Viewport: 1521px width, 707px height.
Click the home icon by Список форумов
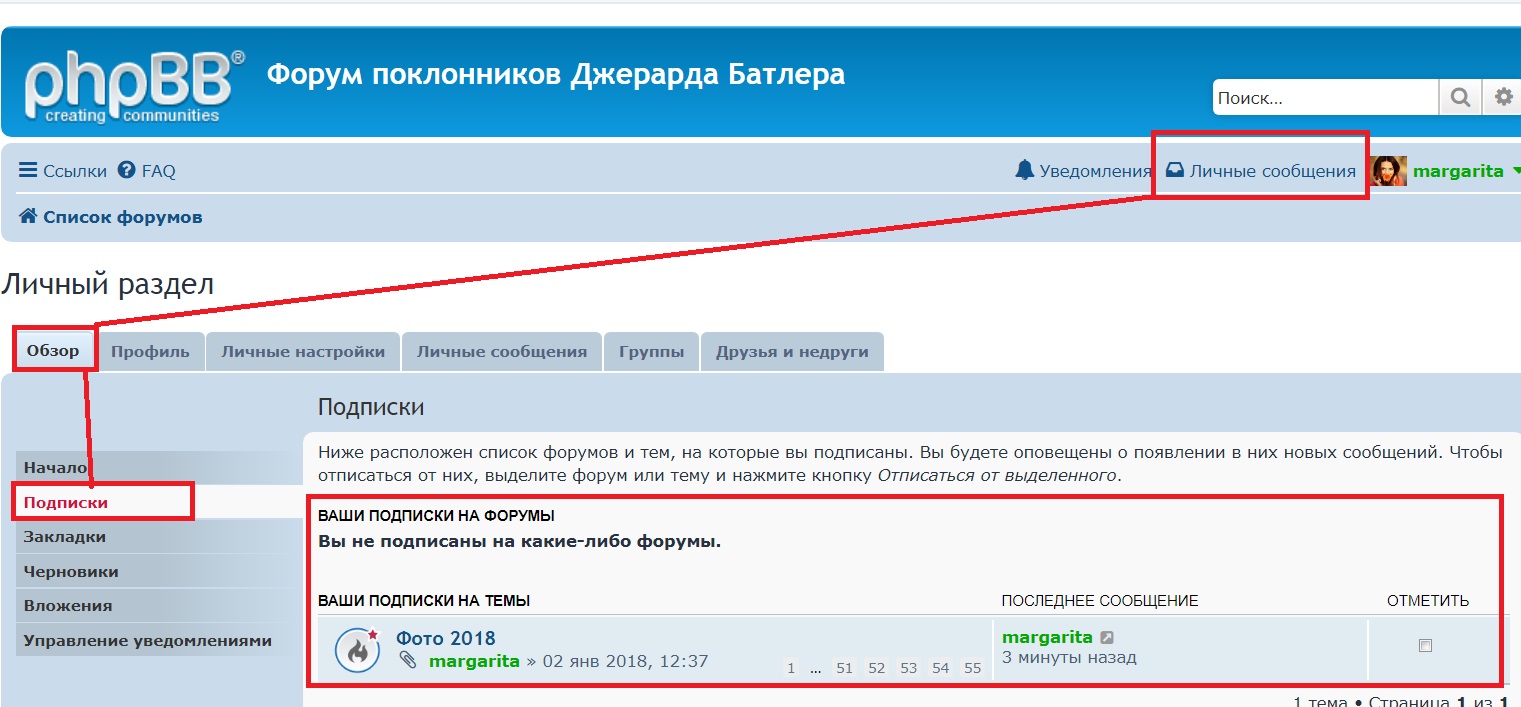point(28,217)
